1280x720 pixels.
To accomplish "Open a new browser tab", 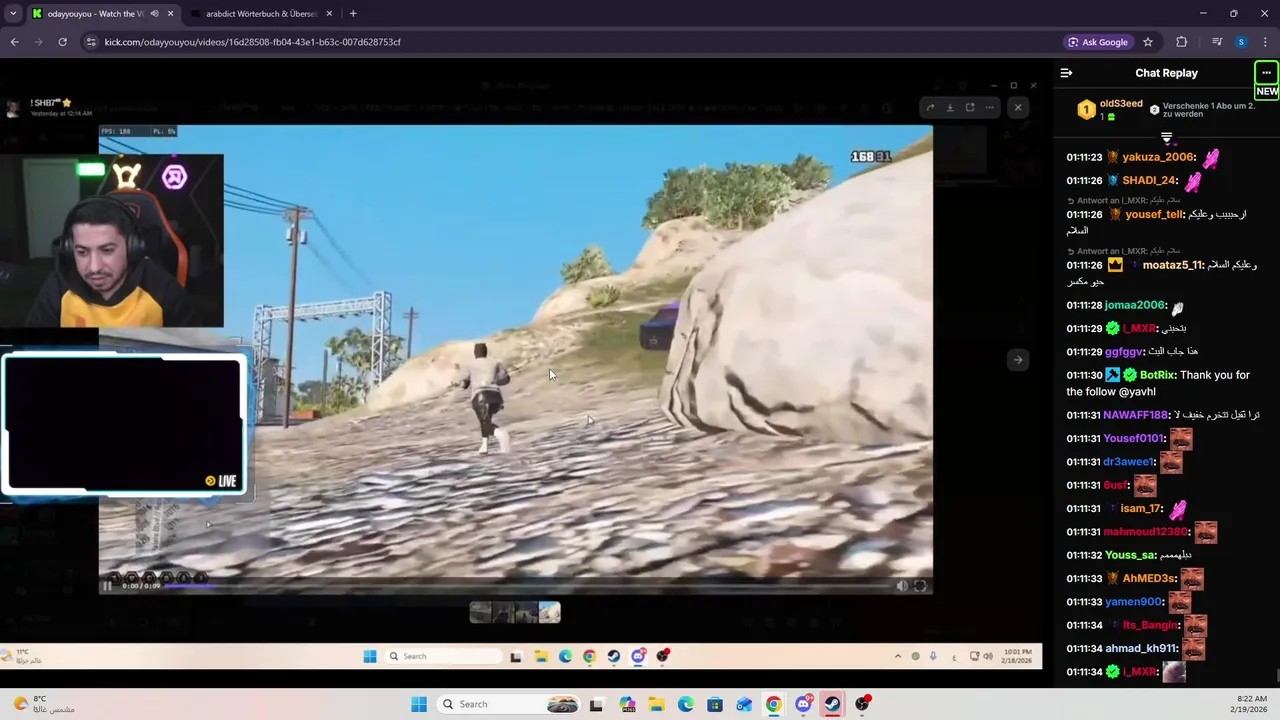I will pyautogui.click(x=353, y=14).
